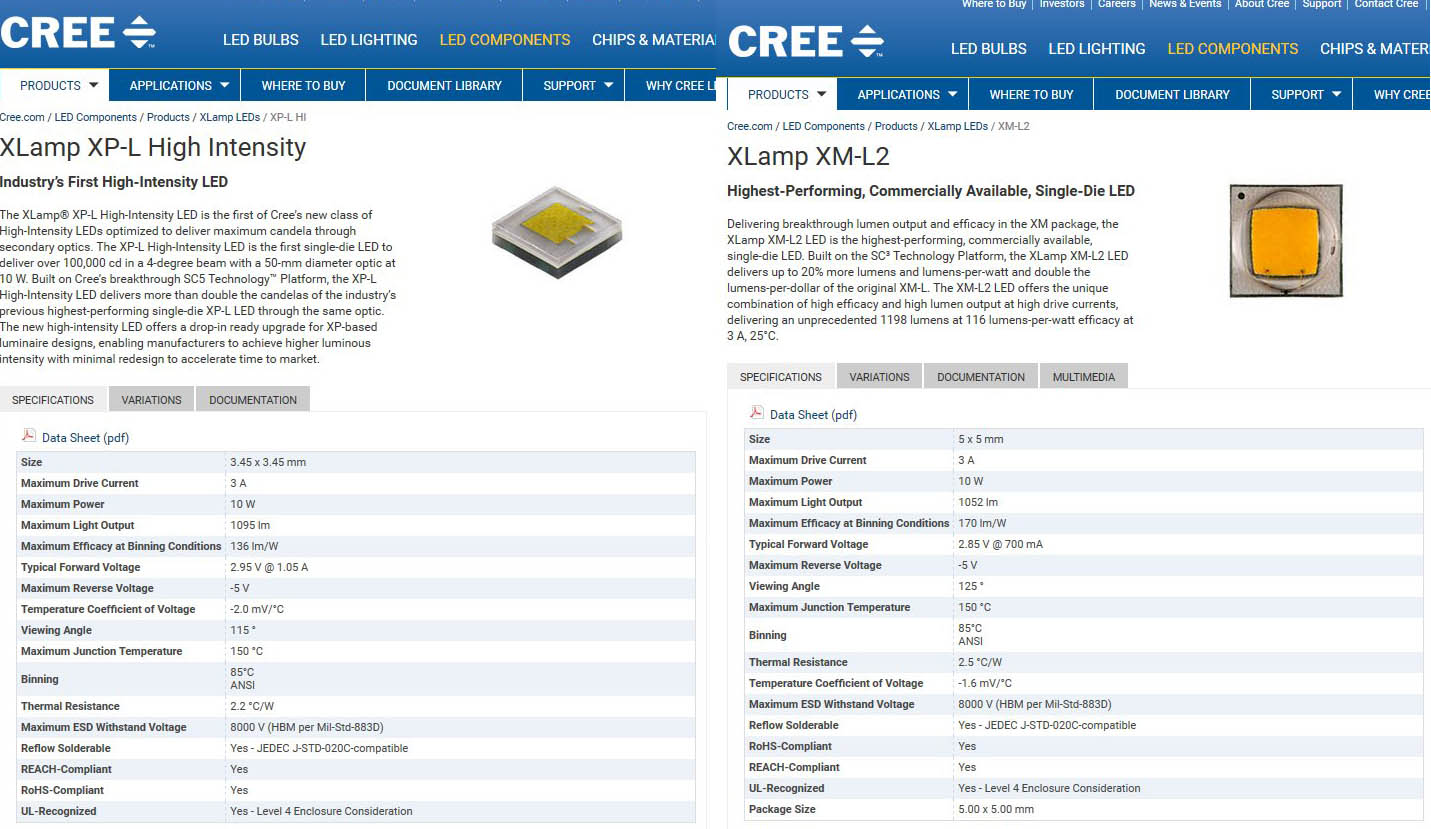Click the 1095 lm light output value
Viewport: 1431px width, 829px height.
pyautogui.click(x=252, y=525)
